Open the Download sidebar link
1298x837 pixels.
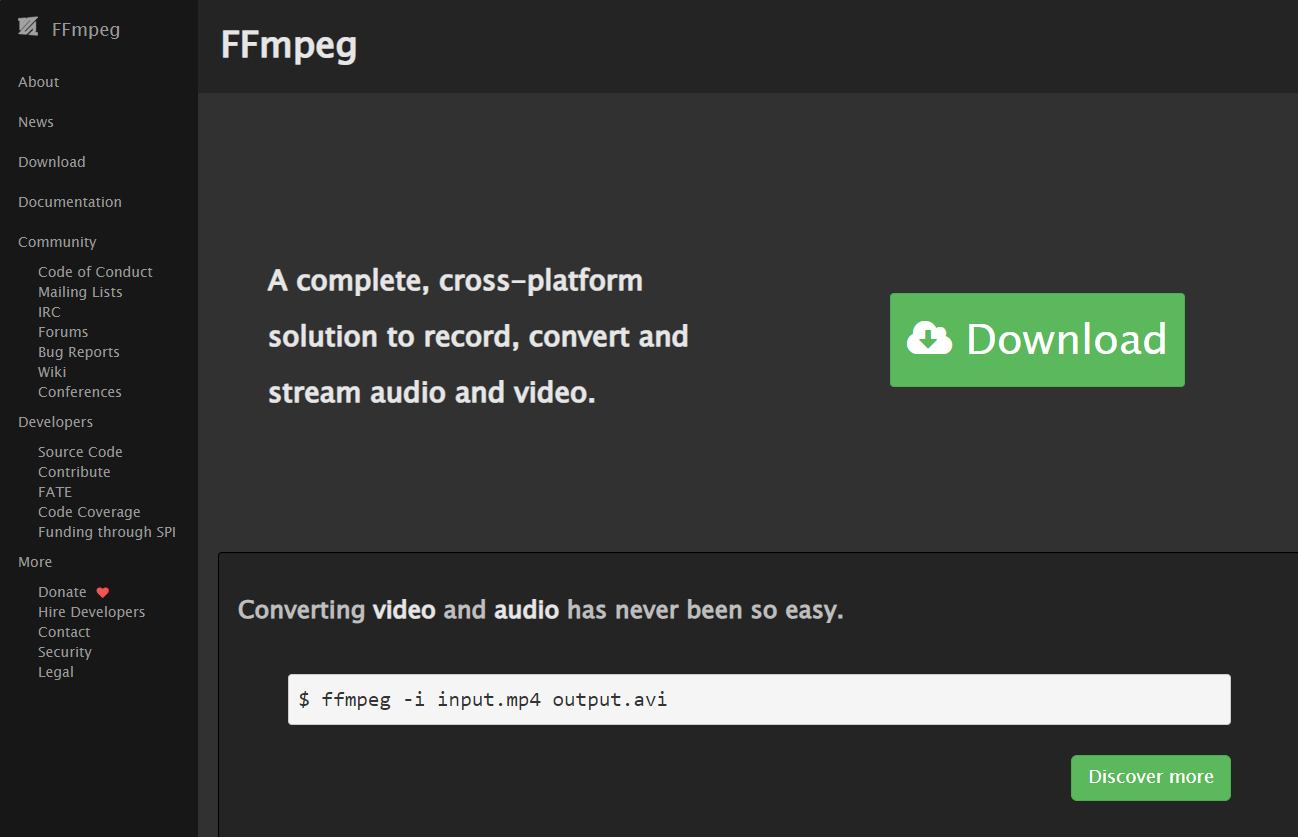point(52,162)
